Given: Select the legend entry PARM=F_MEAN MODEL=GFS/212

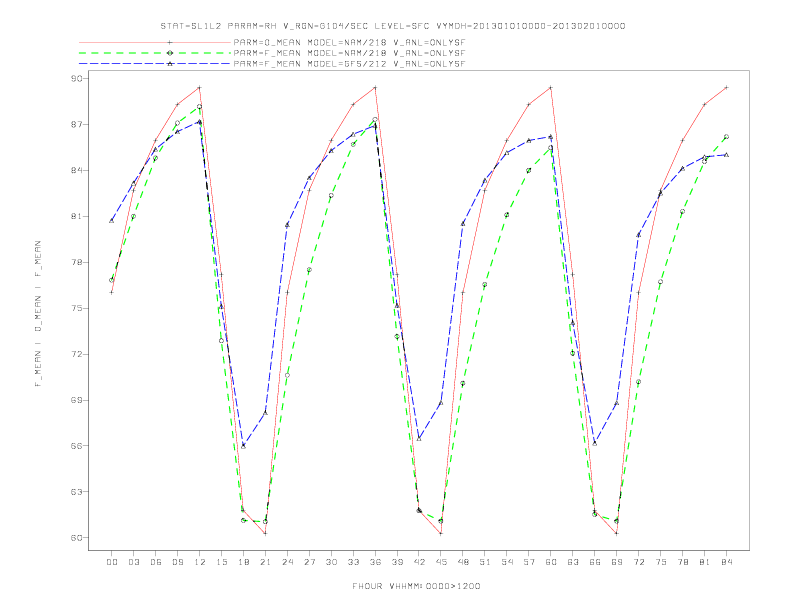Looking at the screenshot, I should click(x=349, y=64).
